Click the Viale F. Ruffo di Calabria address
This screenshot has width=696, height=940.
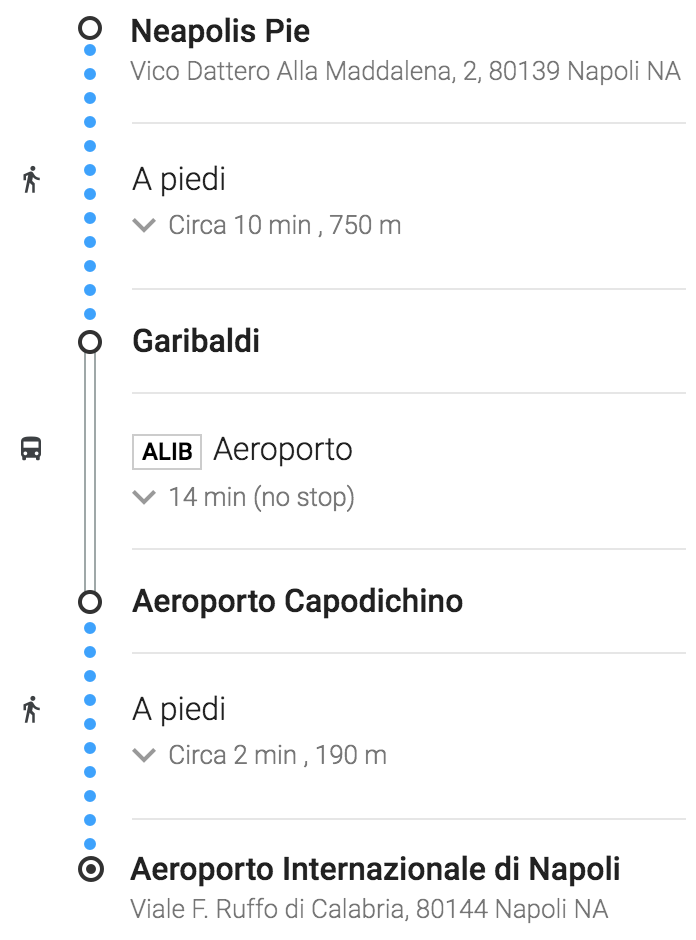click(370, 909)
